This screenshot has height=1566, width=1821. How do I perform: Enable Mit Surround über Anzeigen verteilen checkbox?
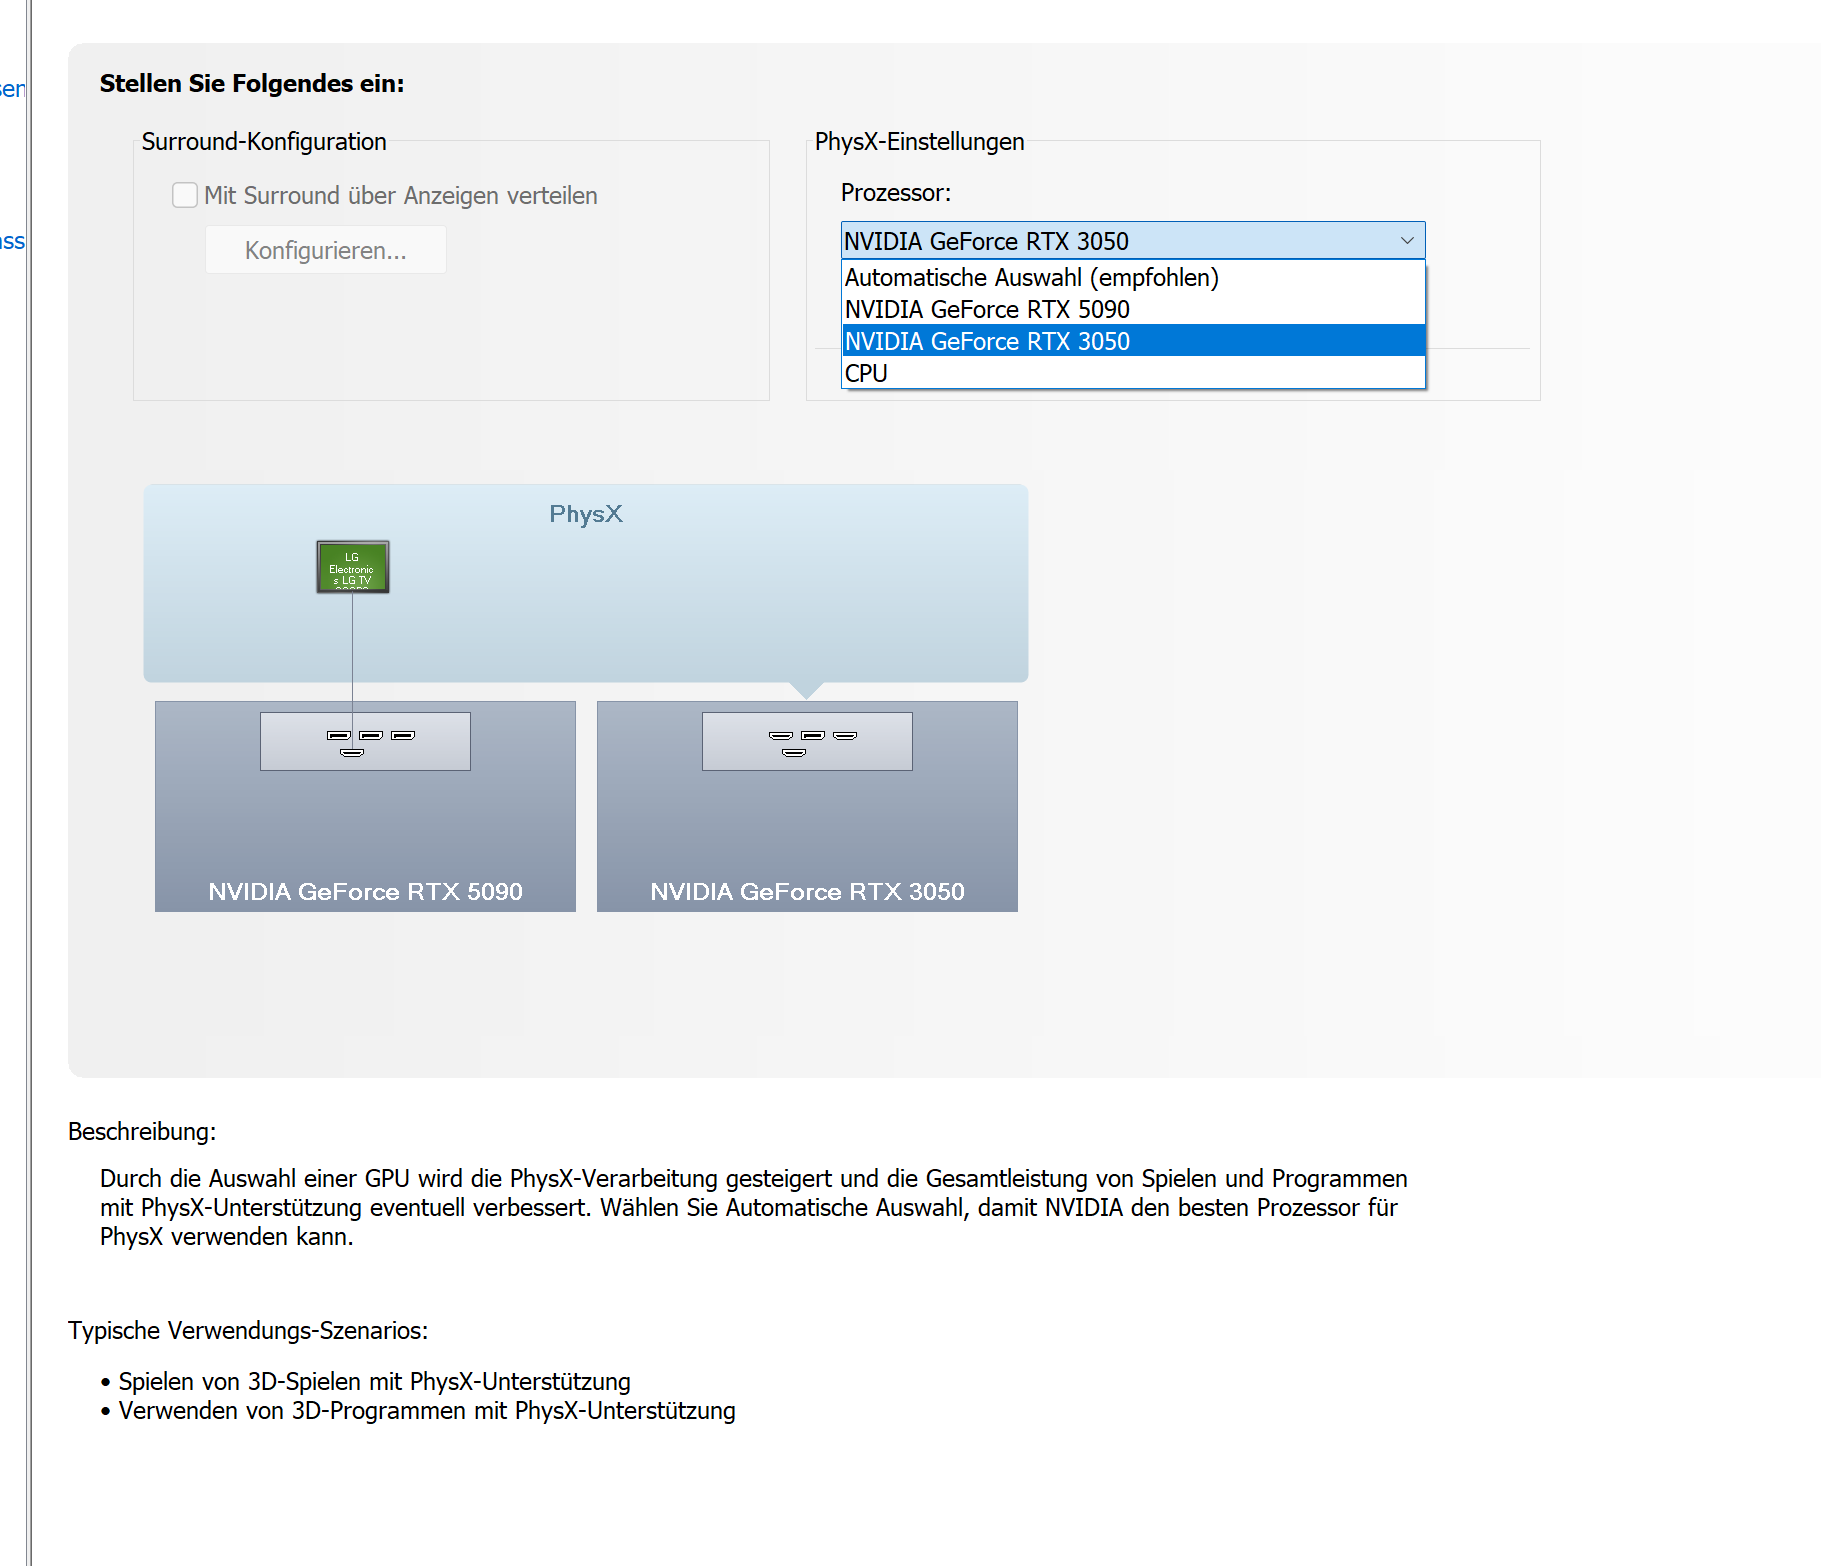[x=185, y=195]
